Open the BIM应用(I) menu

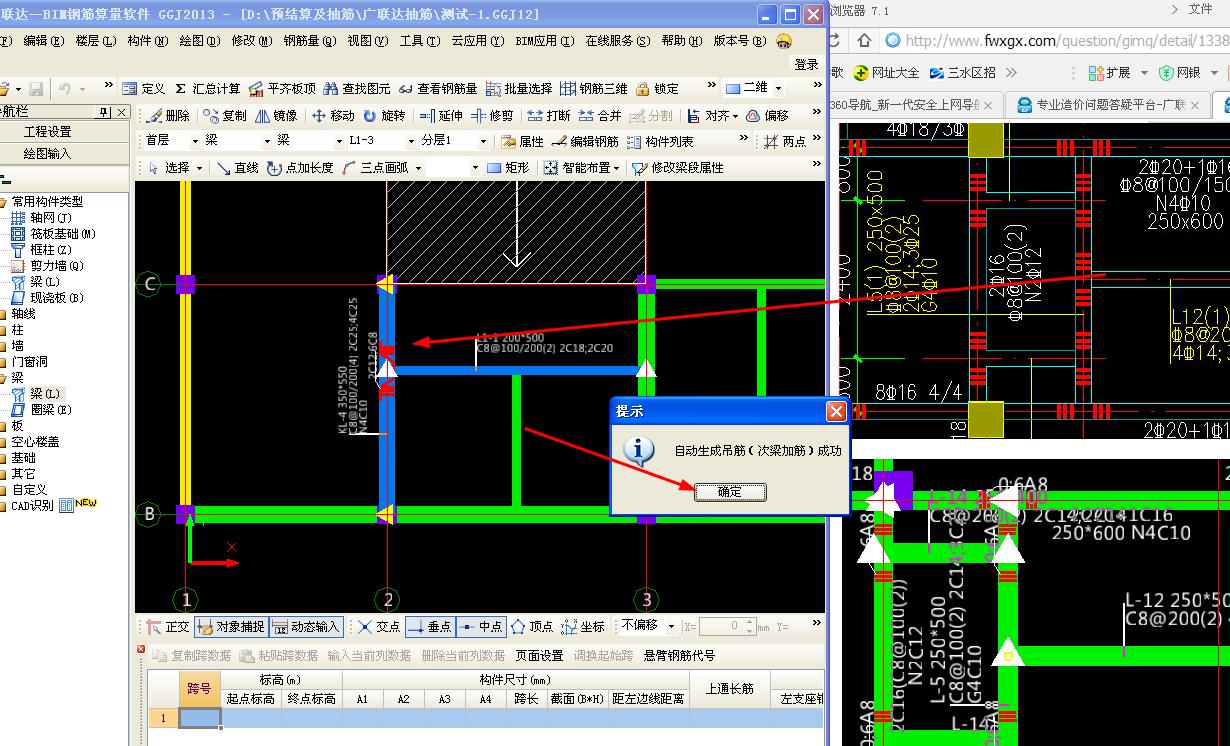tap(544, 41)
